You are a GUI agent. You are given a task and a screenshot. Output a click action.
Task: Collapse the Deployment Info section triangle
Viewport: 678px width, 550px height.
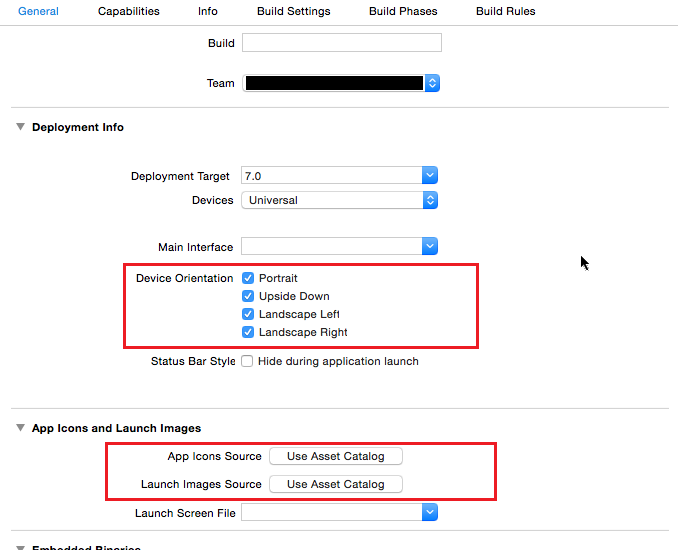point(20,127)
